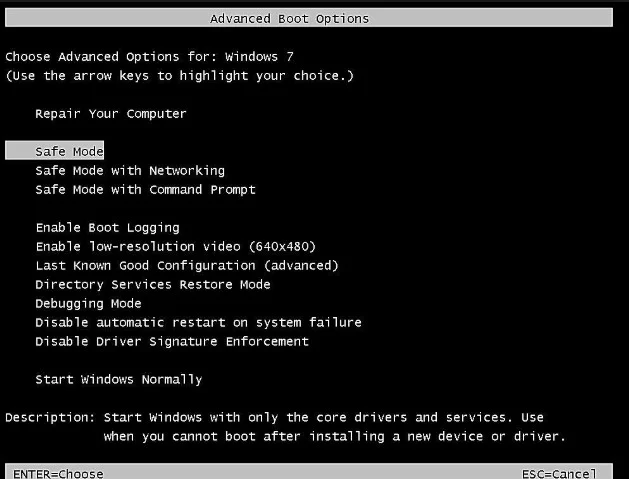This screenshot has height=479, width=629.
Task: Select Debugging Mode option
Action: coord(88,304)
